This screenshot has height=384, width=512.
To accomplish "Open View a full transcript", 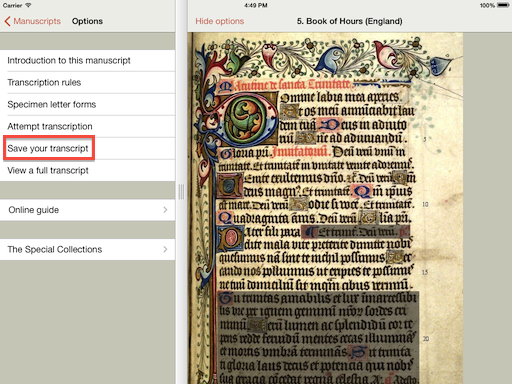I will pos(87,170).
